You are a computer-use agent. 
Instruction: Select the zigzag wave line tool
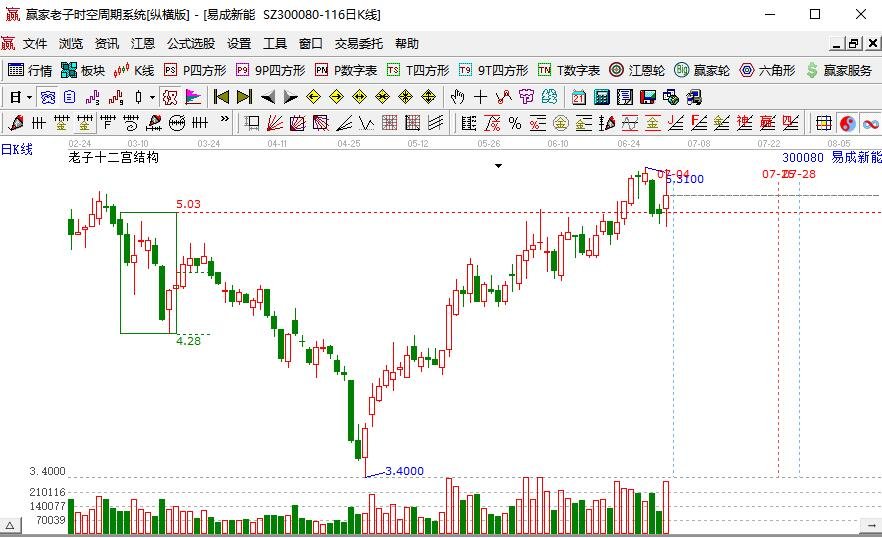pyautogui.click(x=366, y=123)
